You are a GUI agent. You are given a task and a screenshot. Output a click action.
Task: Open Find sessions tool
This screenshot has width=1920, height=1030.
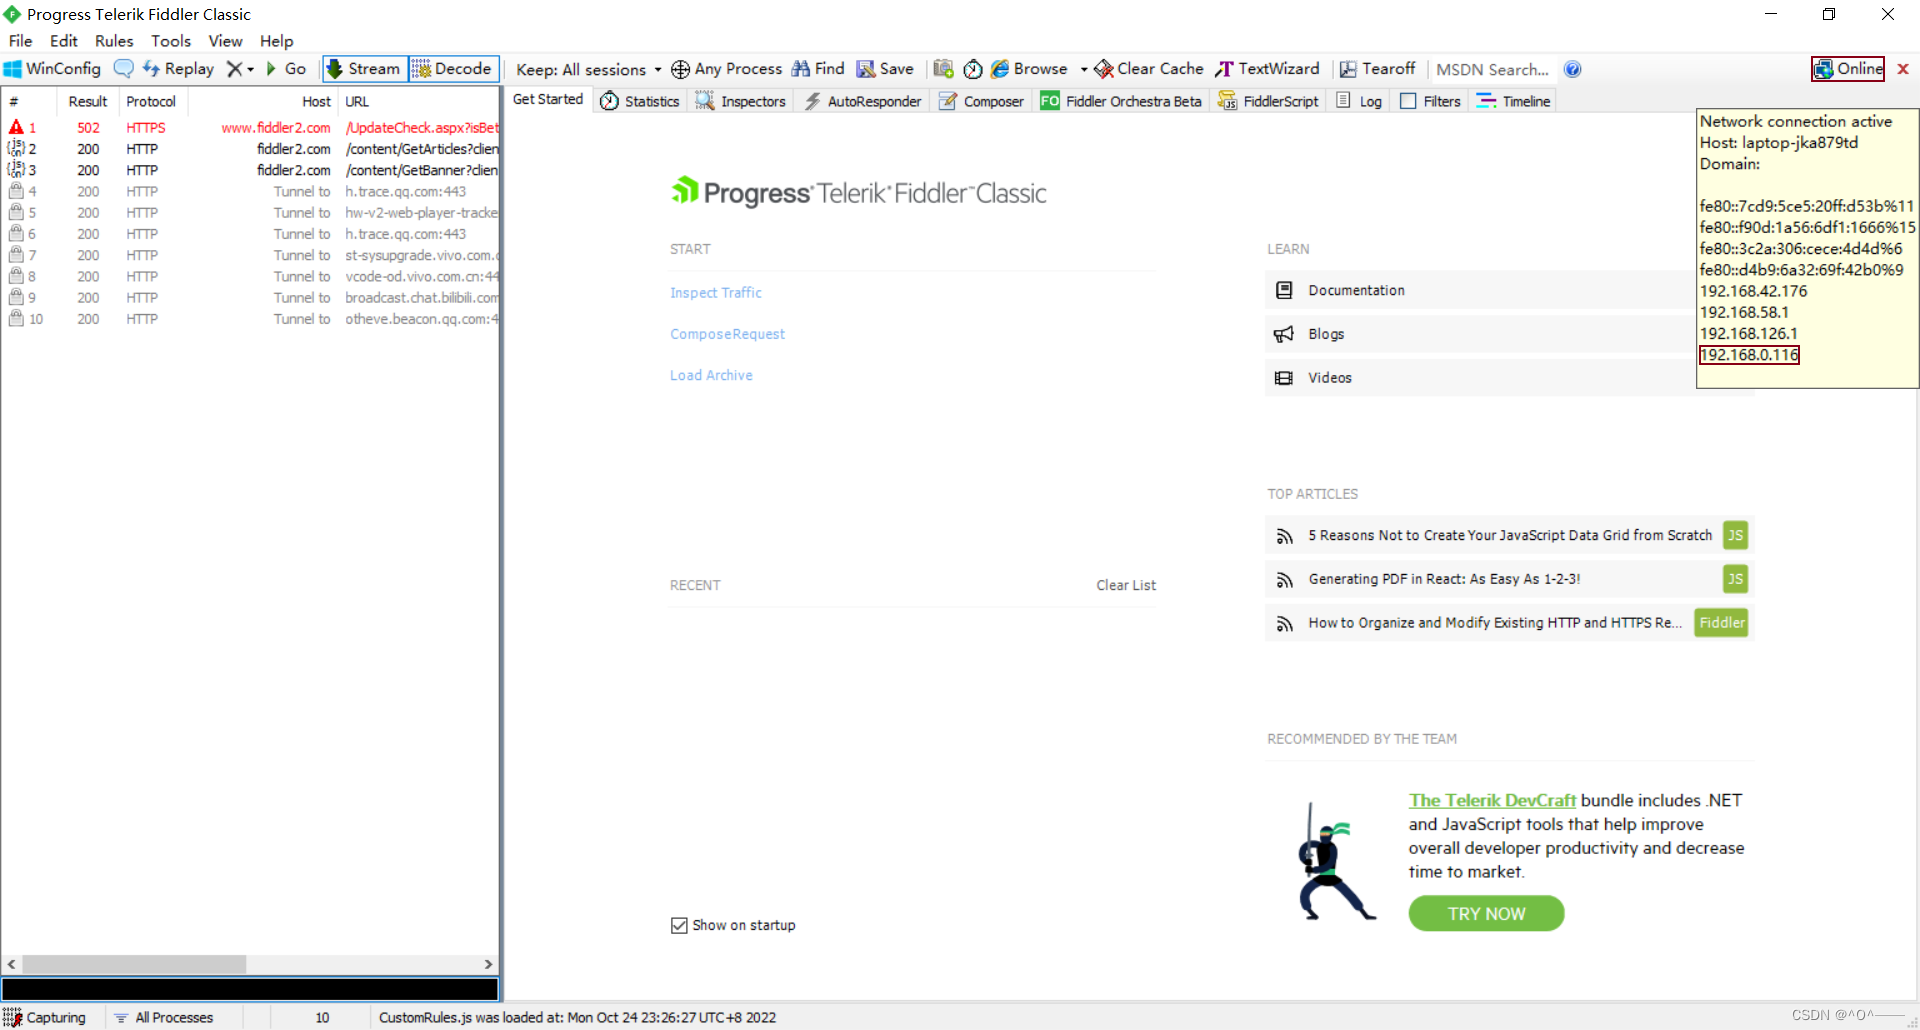[818, 69]
